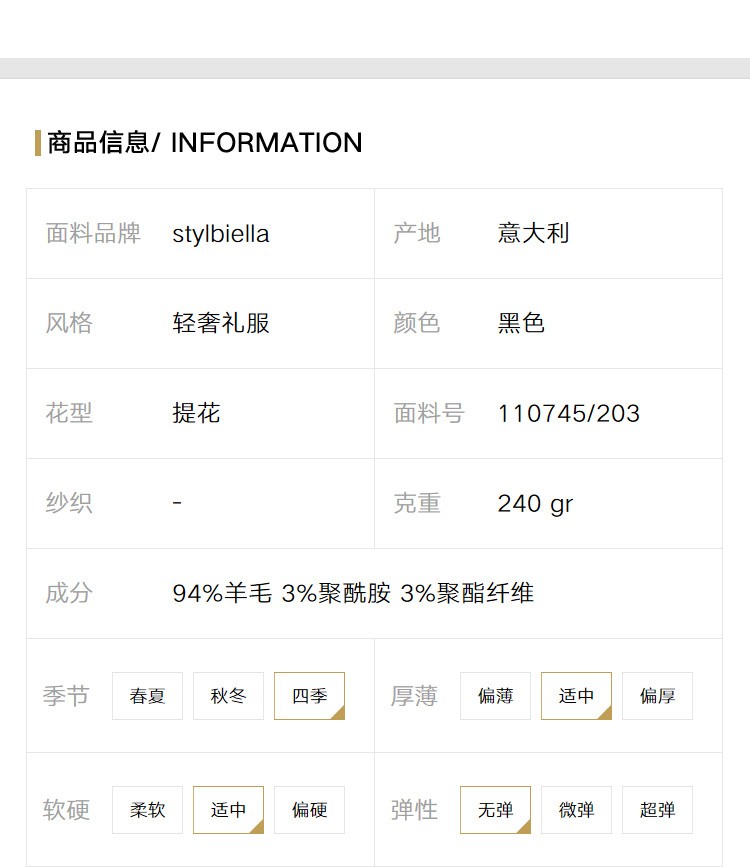The width and height of the screenshot is (750, 867).
Task: Pick the 柔软 softness option
Action: 147,809
